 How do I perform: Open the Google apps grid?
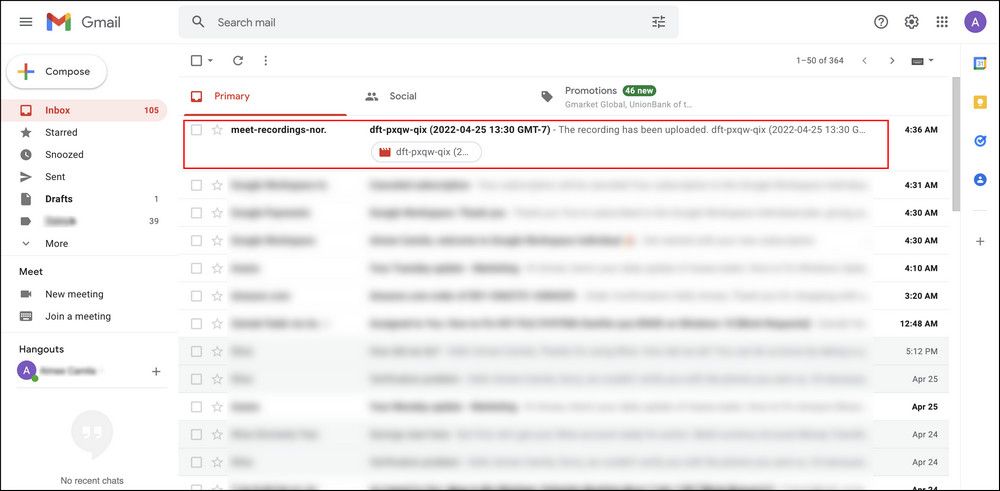pyautogui.click(x=942, y=22)
